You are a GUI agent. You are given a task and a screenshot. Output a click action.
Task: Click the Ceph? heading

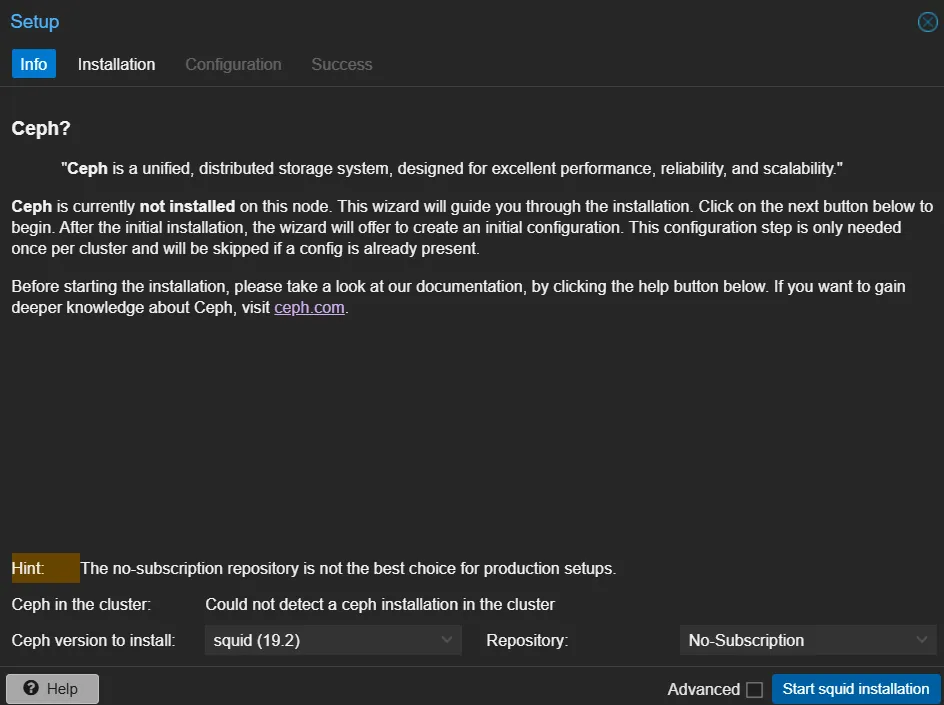(x=41, y=128)
